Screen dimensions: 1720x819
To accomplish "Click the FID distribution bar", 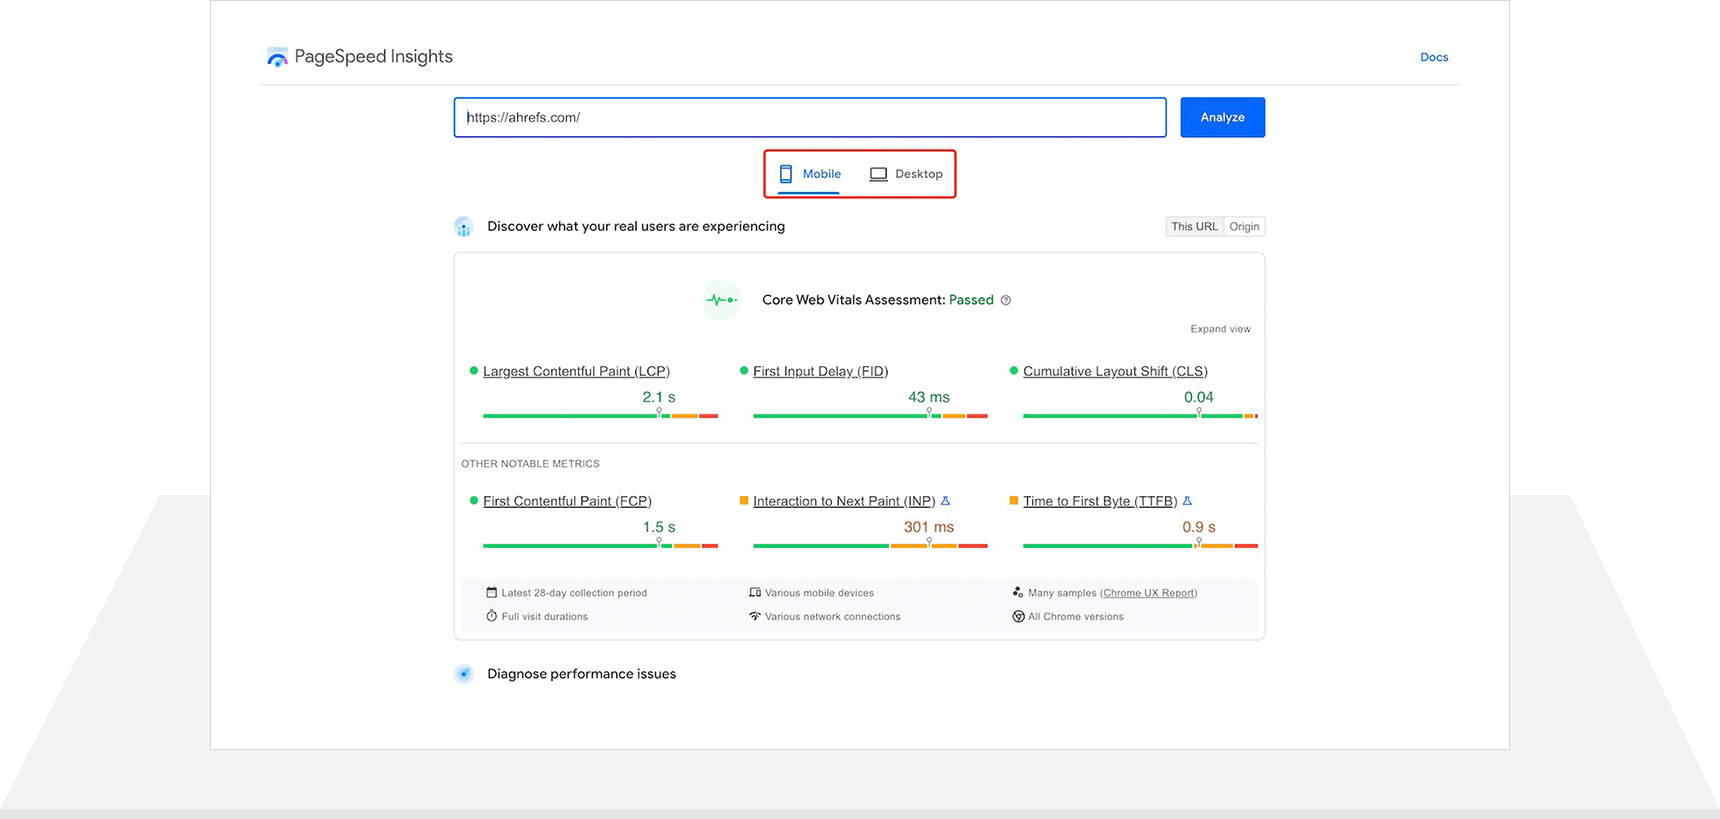I will [870, 415].
